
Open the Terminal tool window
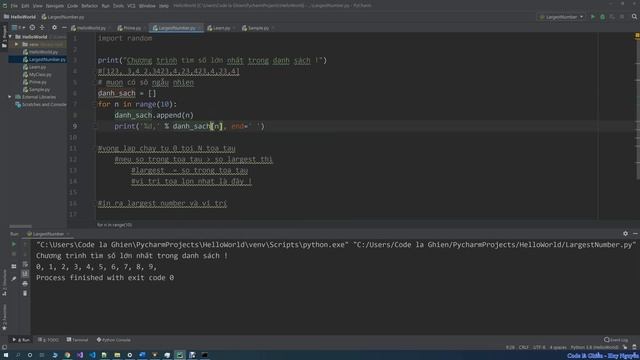[77, 340]
